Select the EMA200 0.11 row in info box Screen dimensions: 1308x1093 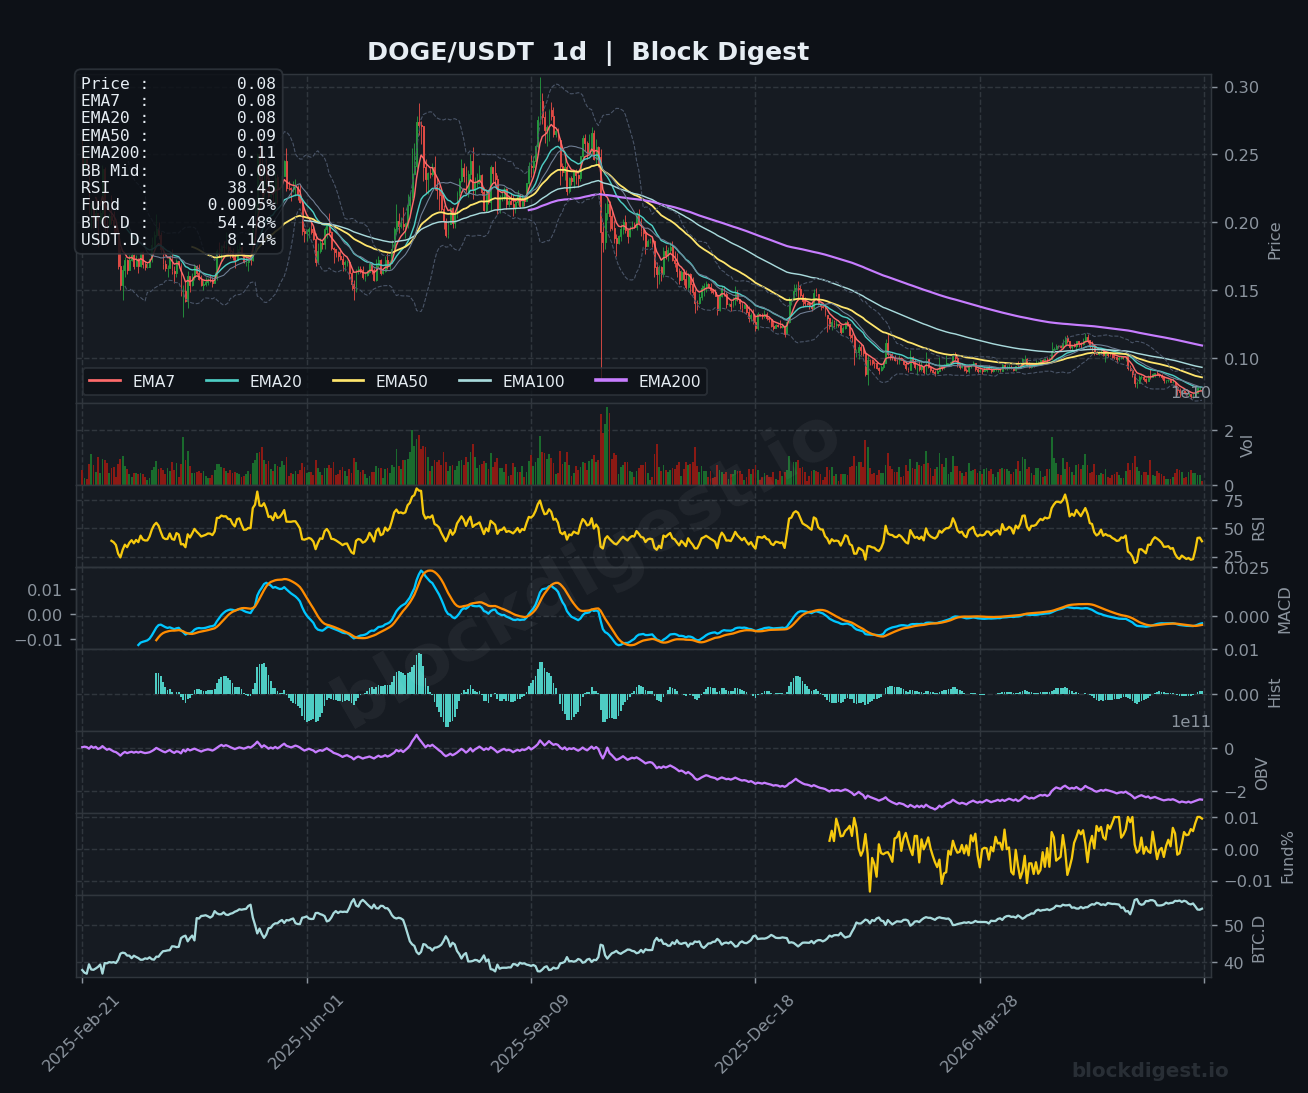point(178,153)
